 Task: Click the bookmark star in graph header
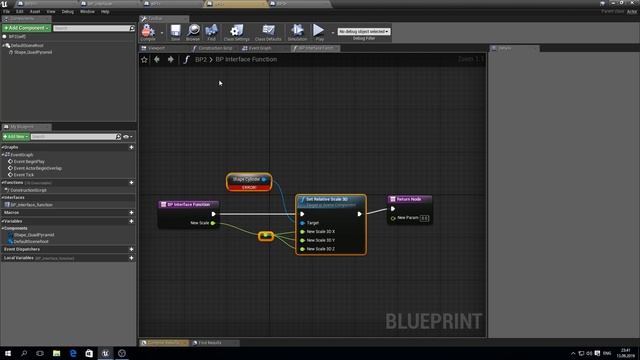tap(144, 60)
